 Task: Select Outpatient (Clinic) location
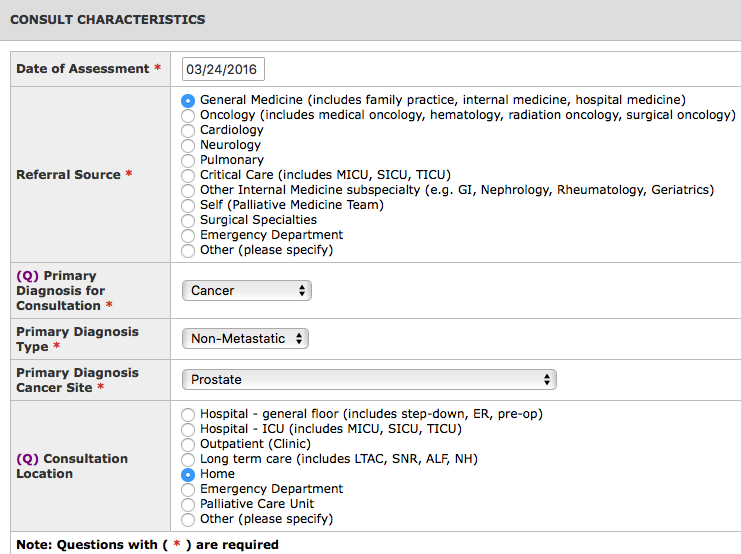click(188, 445)
